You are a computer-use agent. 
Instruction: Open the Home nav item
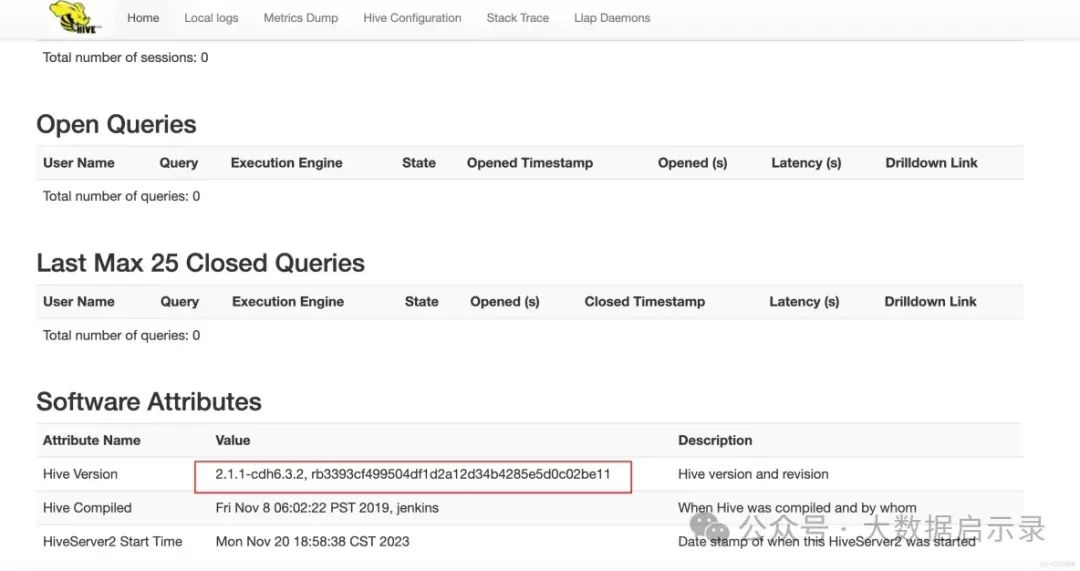point(143,18)
